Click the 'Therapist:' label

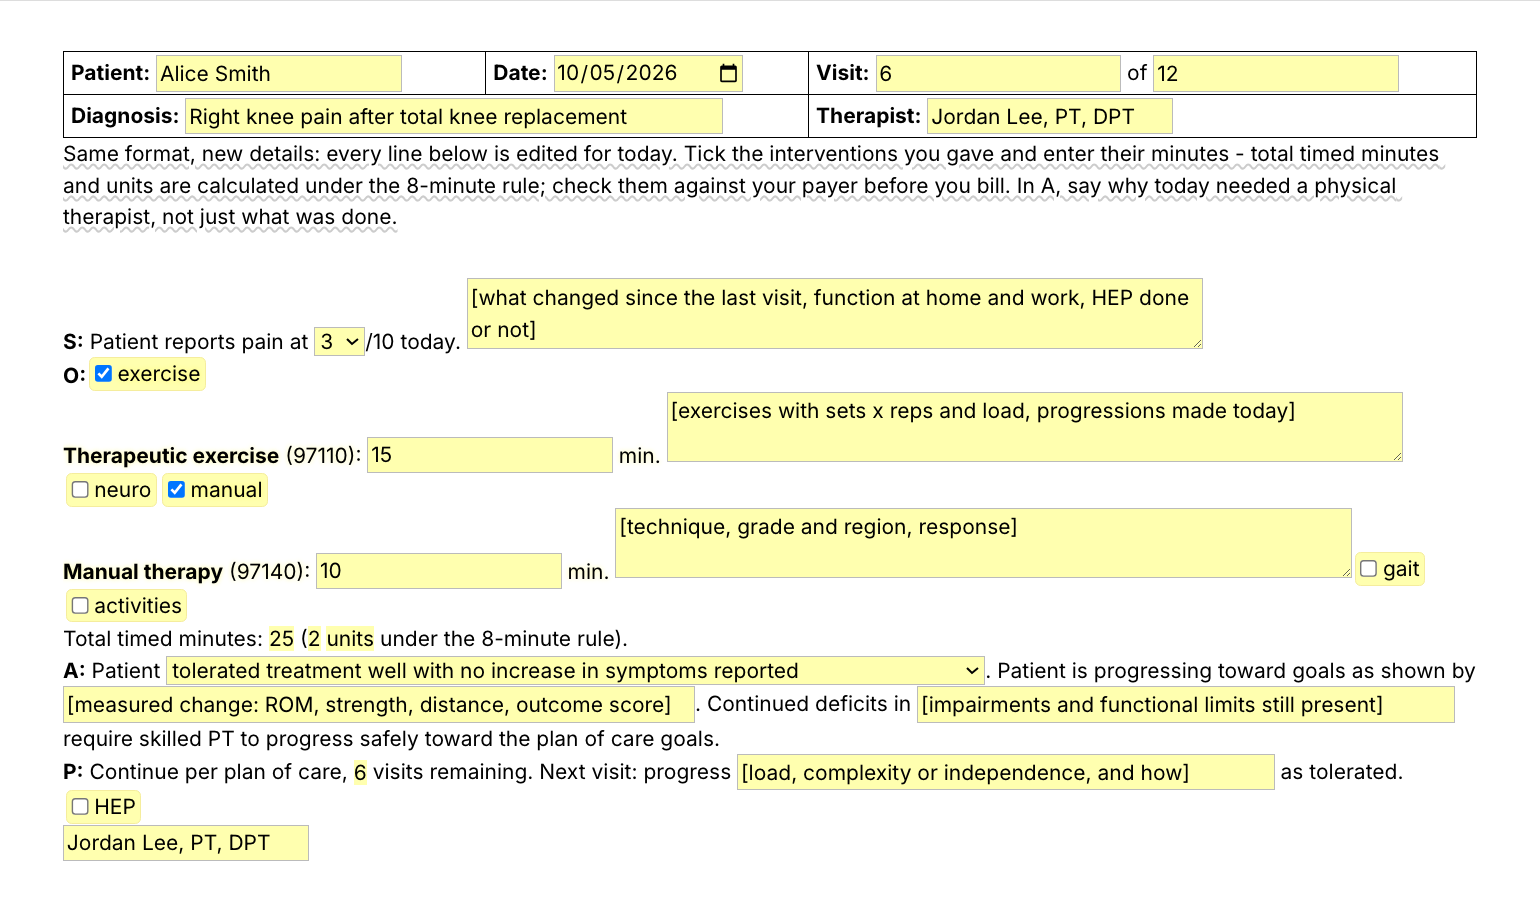(868, 116)
